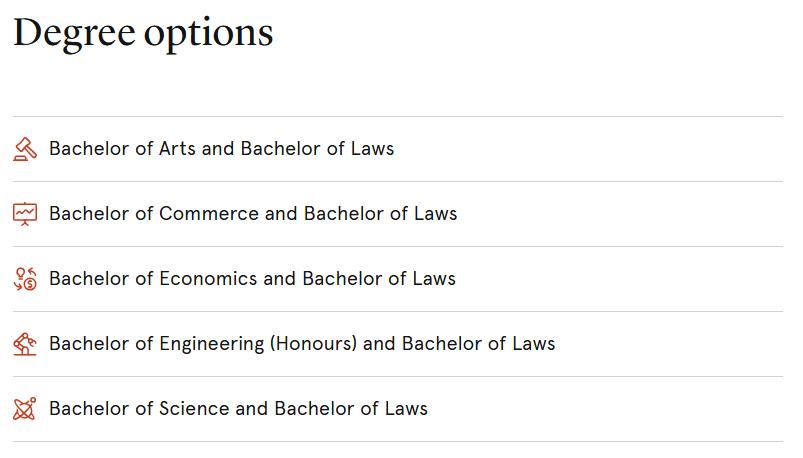This screenshot has width=803, height=458.
Task: Click the robotic arm icon for Engineering
Action: [25, 344]
